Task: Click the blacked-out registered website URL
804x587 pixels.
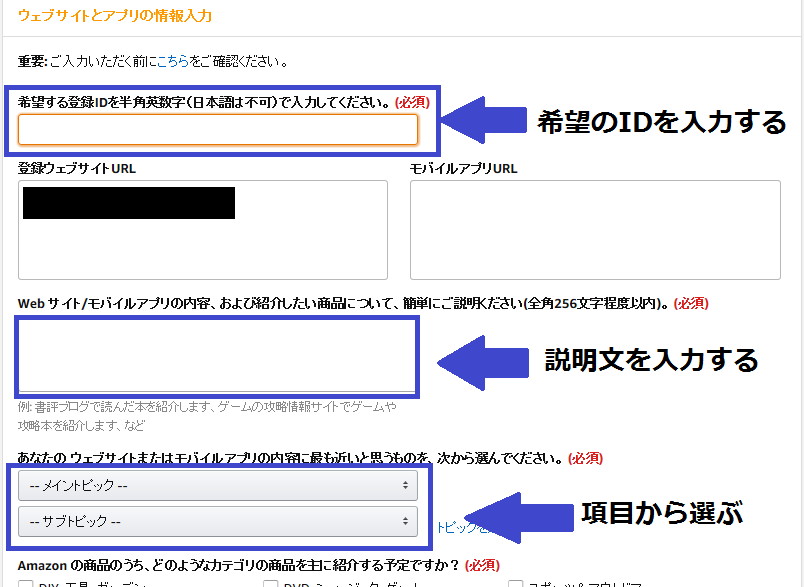Action: tap(128, 203)
